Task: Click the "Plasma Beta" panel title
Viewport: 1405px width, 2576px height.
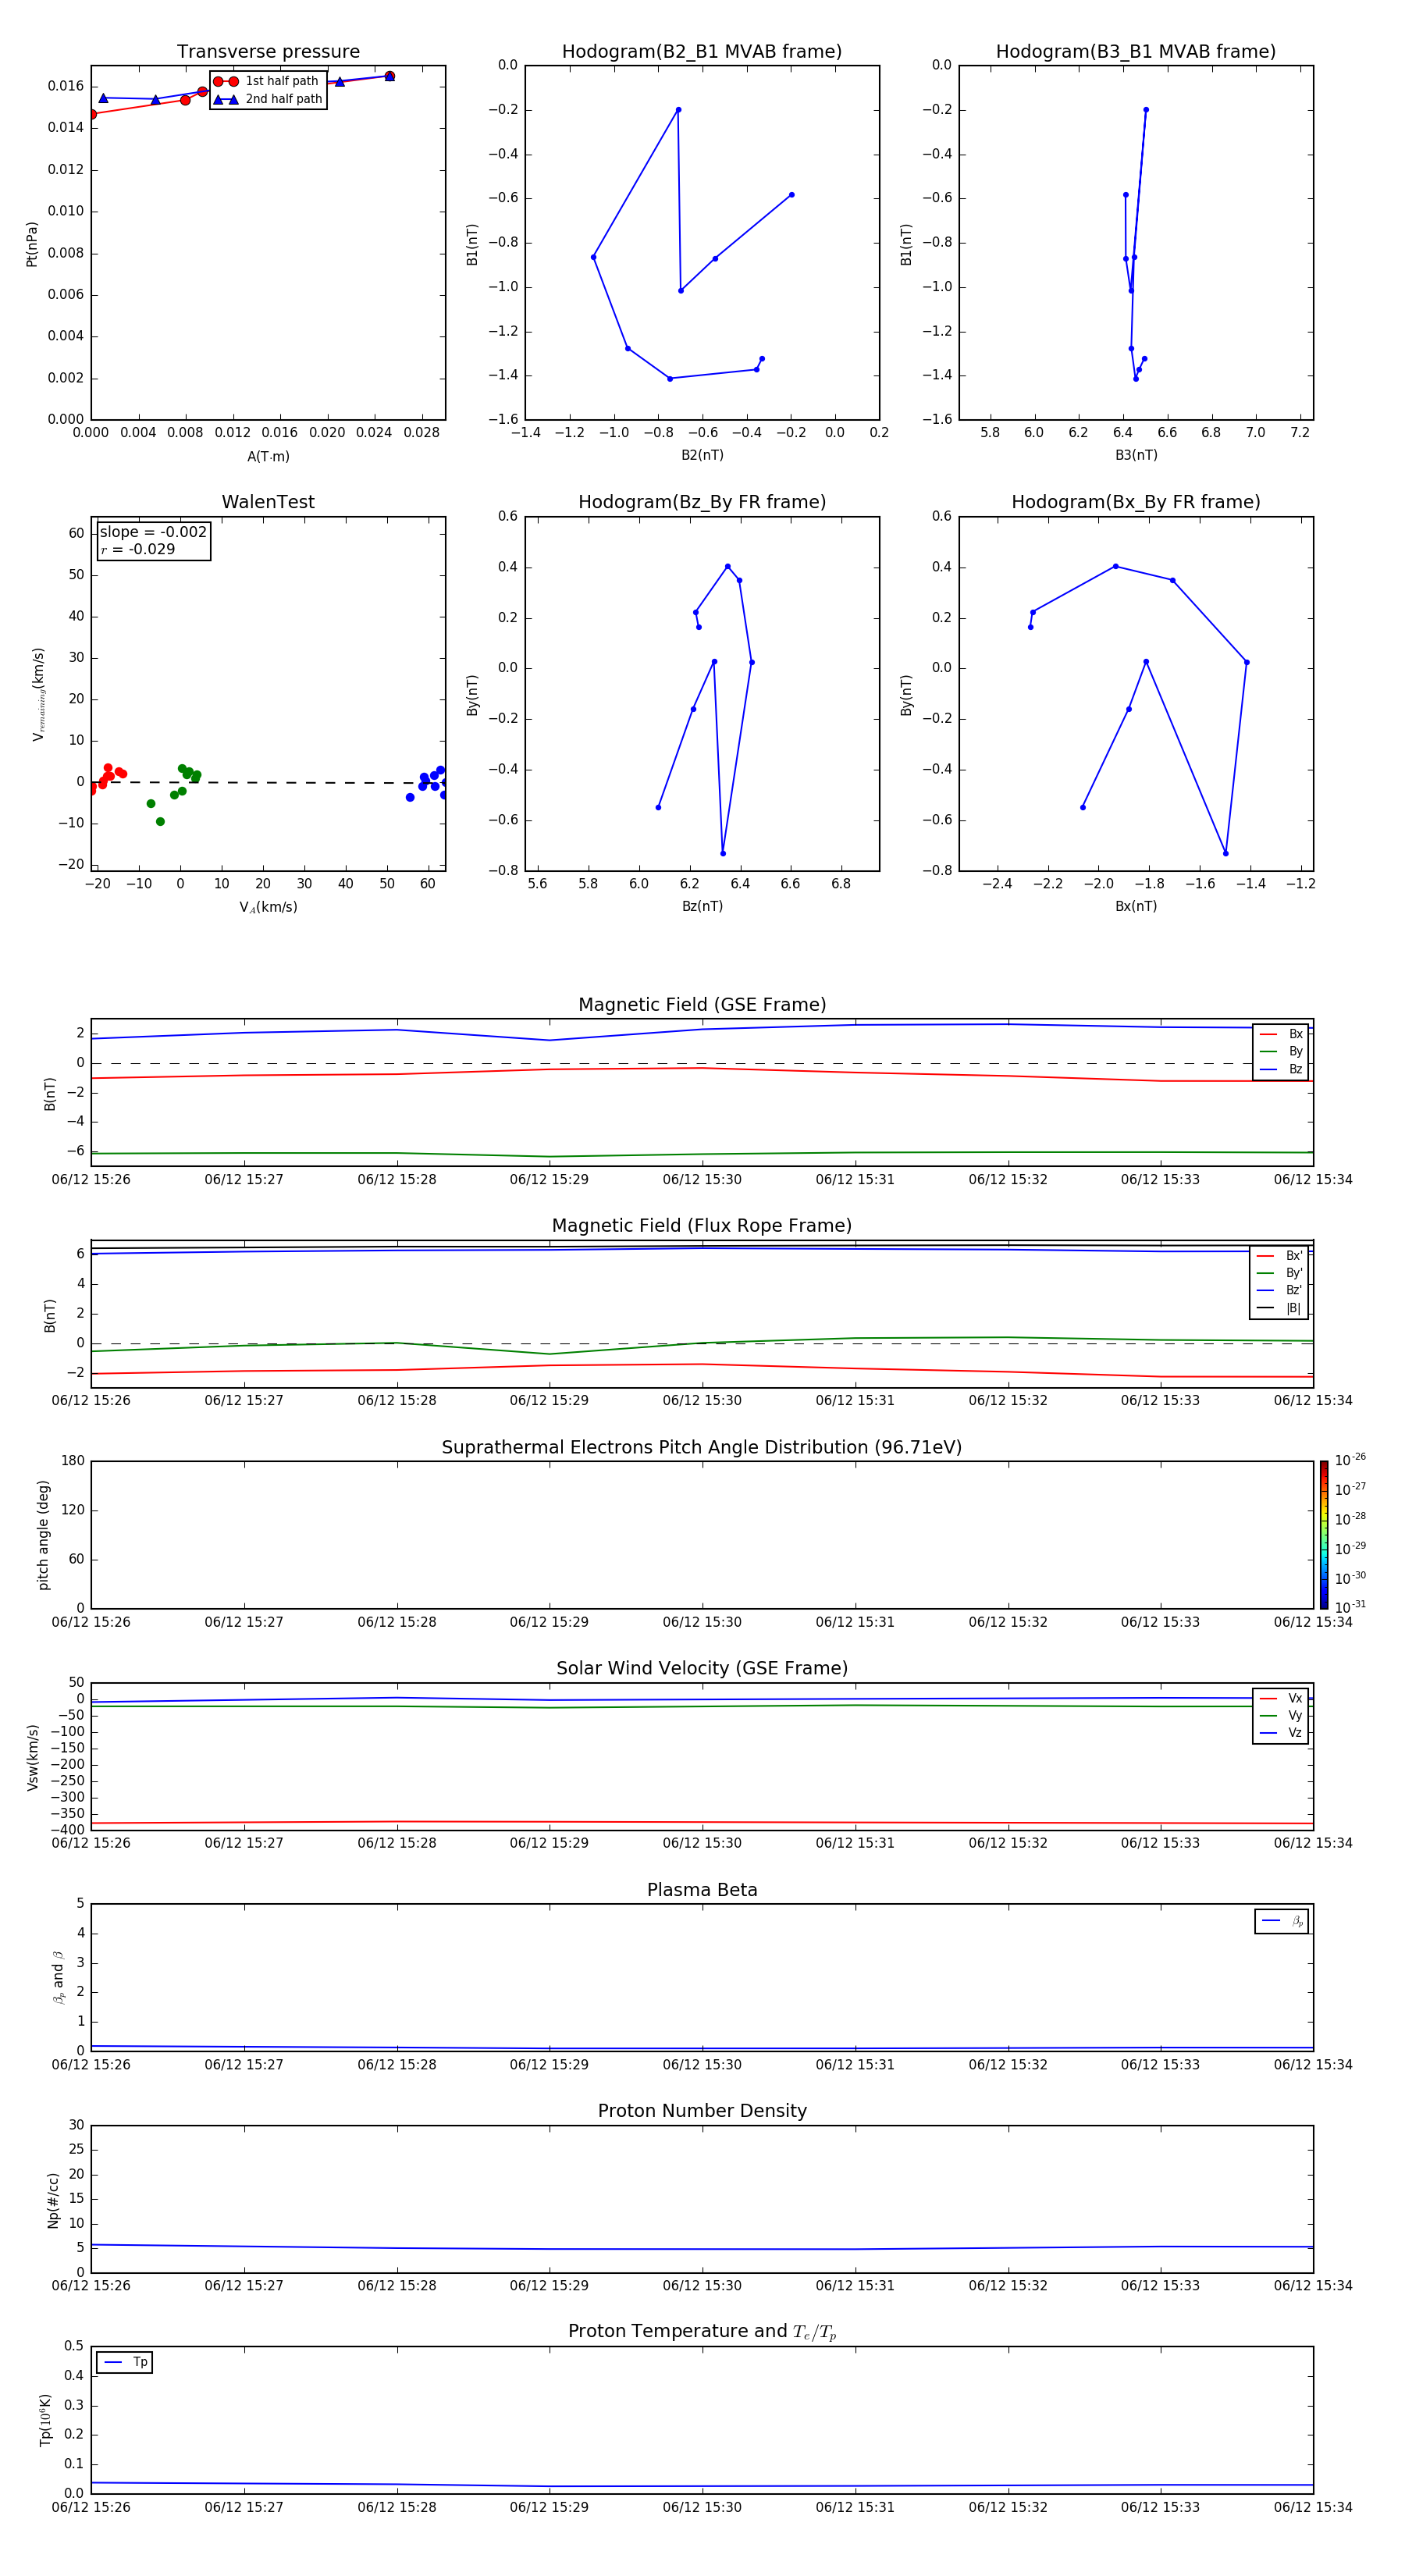Action: [702, 1891]
